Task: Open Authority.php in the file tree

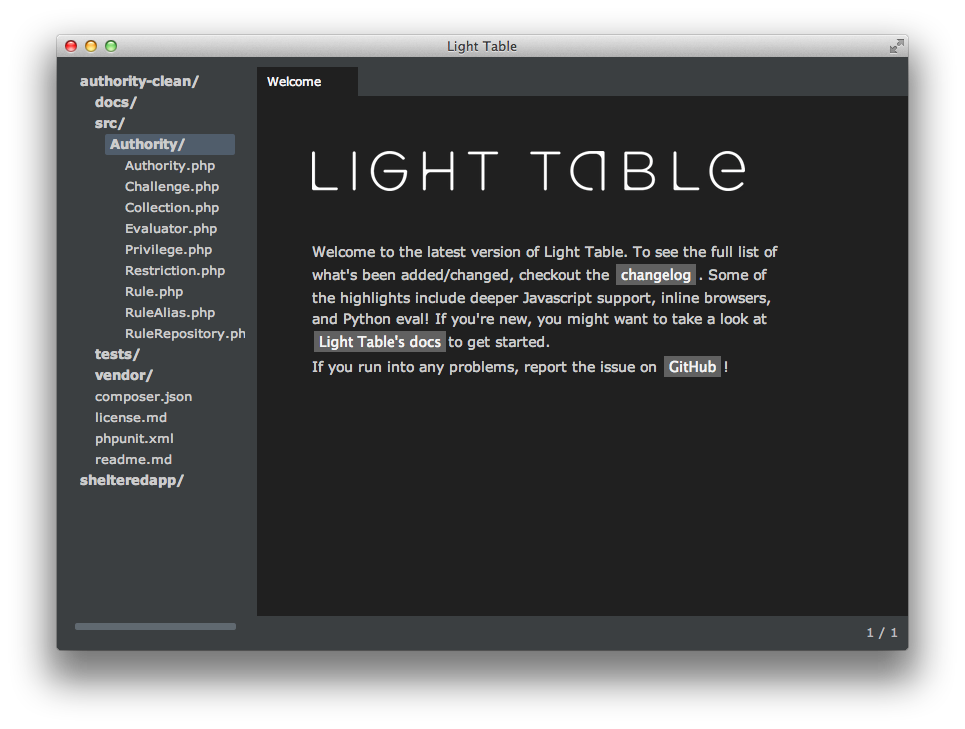Action: pyautogui.click(x=169, y=166)
